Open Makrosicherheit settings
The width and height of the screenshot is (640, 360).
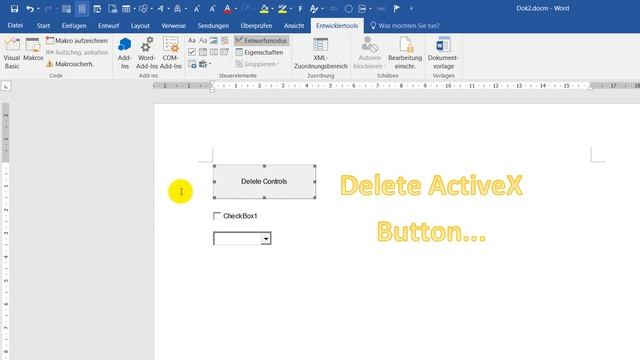(70, 64)
